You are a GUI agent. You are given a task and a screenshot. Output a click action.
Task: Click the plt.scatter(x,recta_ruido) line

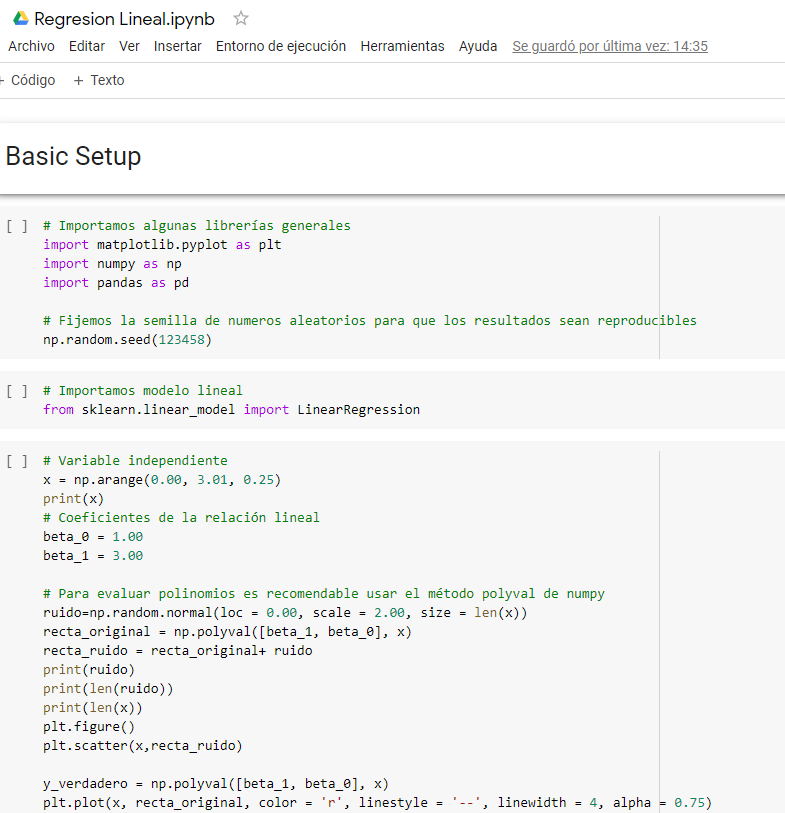[143, 746]
